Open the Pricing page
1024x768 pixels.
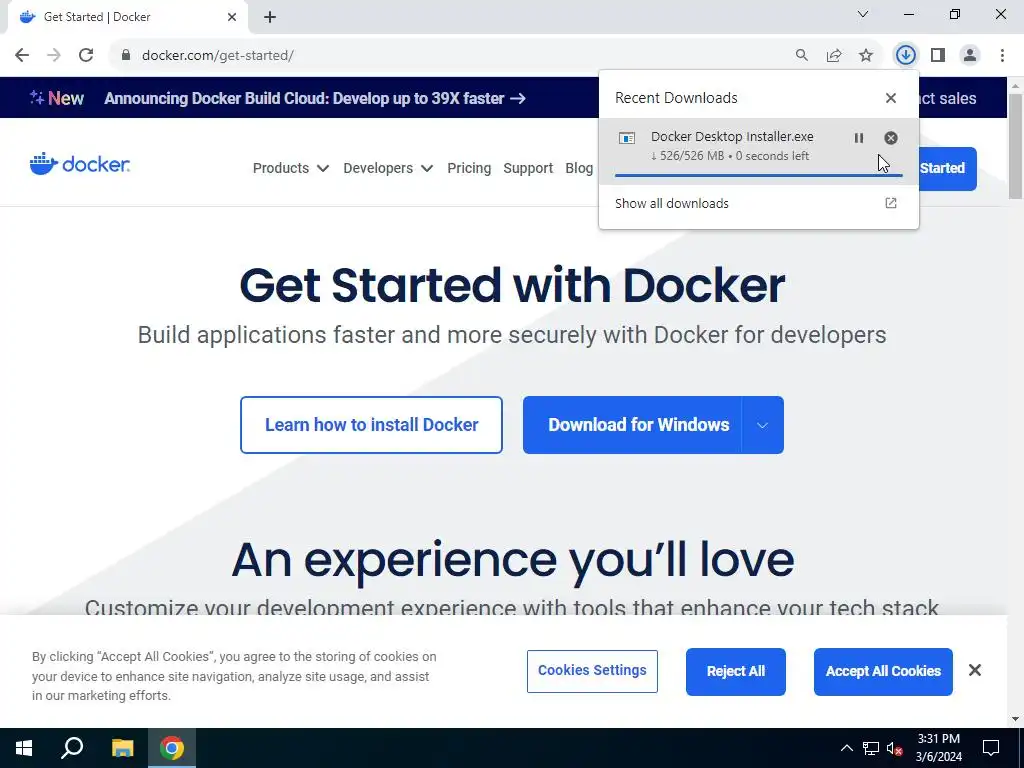click(x=469, y=168)
